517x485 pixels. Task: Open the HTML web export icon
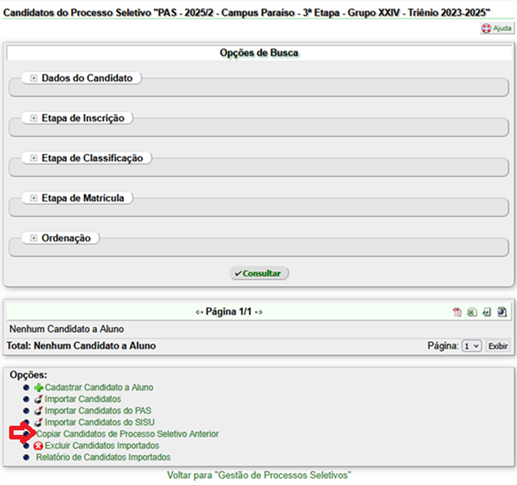click(x=502, y=312)
